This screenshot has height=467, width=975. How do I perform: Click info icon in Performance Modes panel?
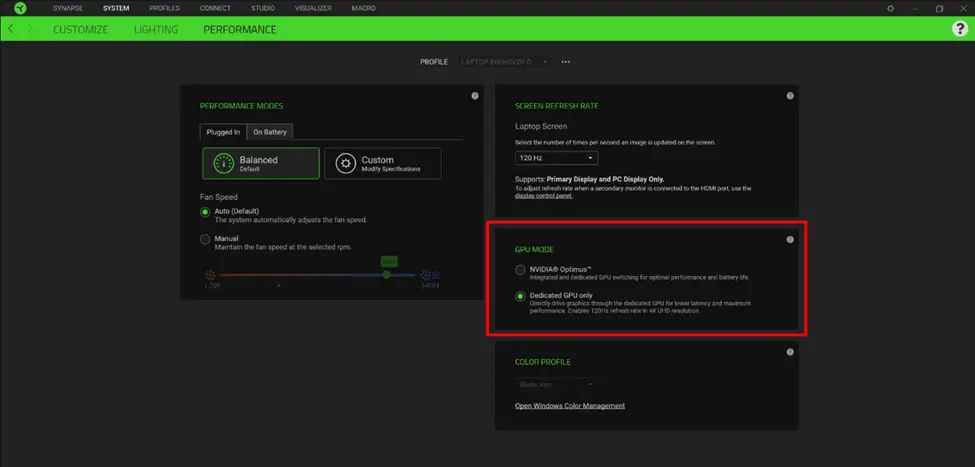point(475,96)
